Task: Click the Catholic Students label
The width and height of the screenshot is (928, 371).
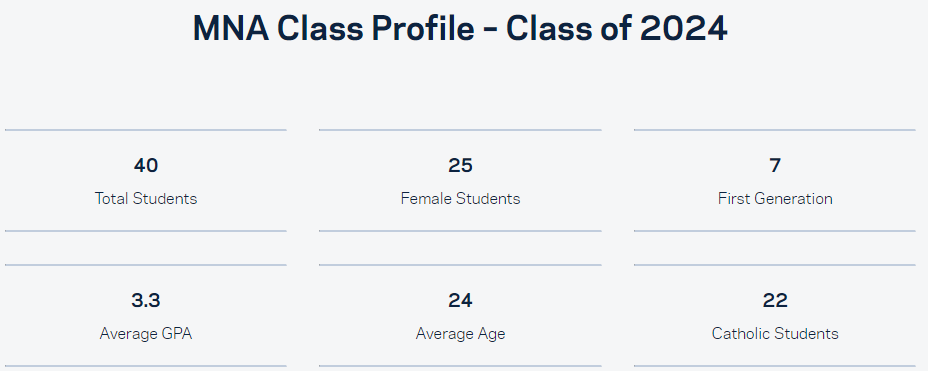Action: [775, 334]
